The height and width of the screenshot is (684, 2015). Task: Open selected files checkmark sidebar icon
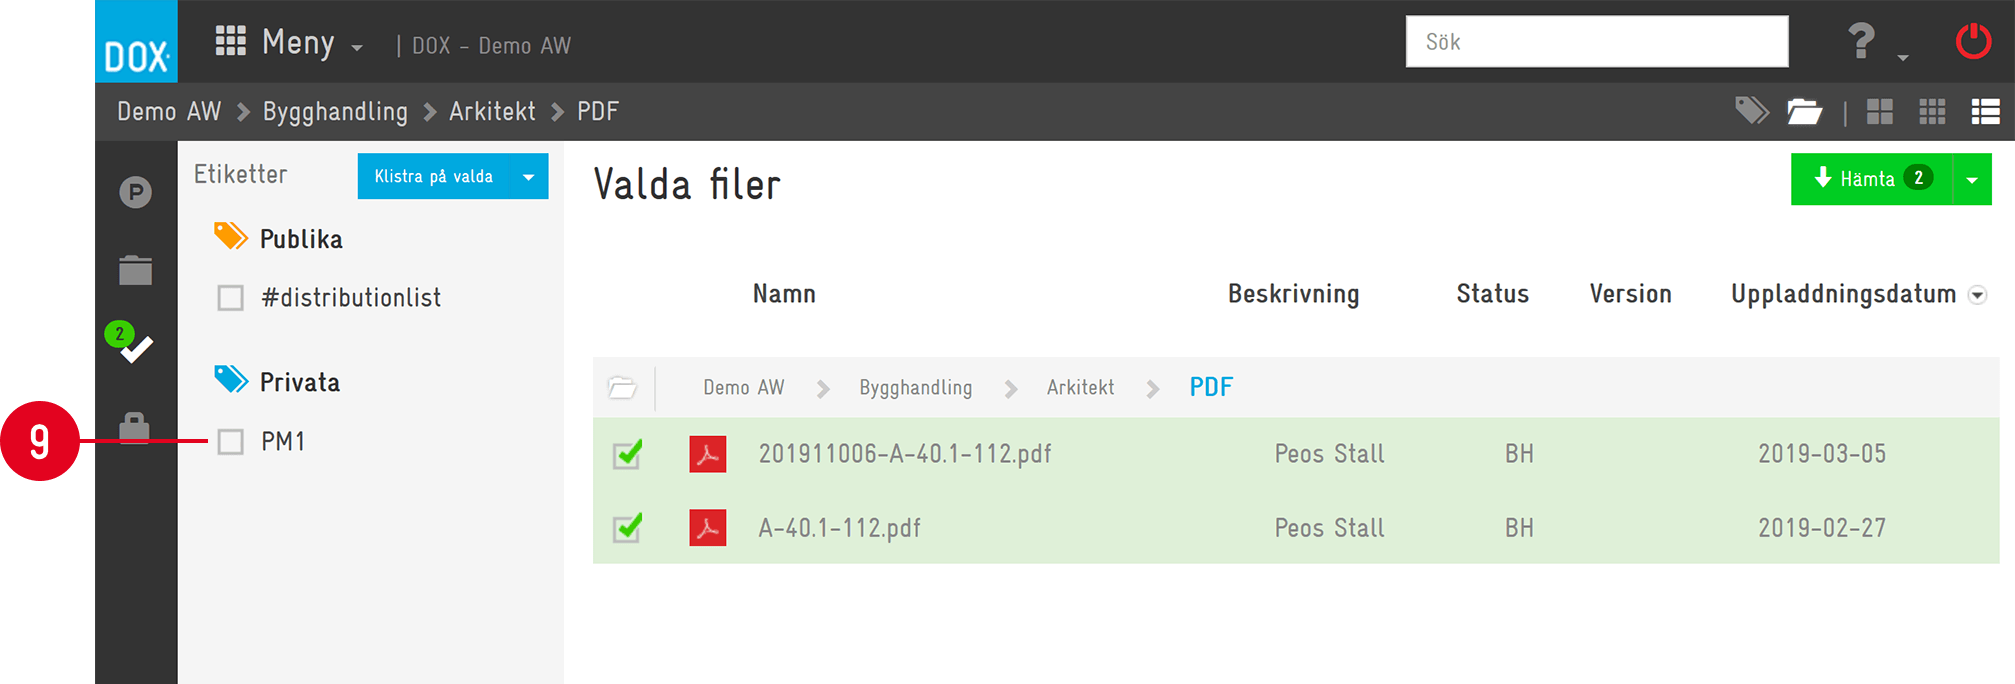131,344
